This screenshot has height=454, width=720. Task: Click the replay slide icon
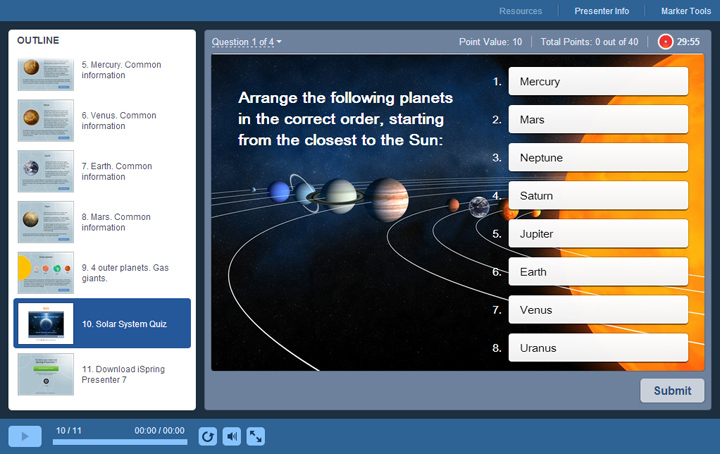click(x=208, y=436)
